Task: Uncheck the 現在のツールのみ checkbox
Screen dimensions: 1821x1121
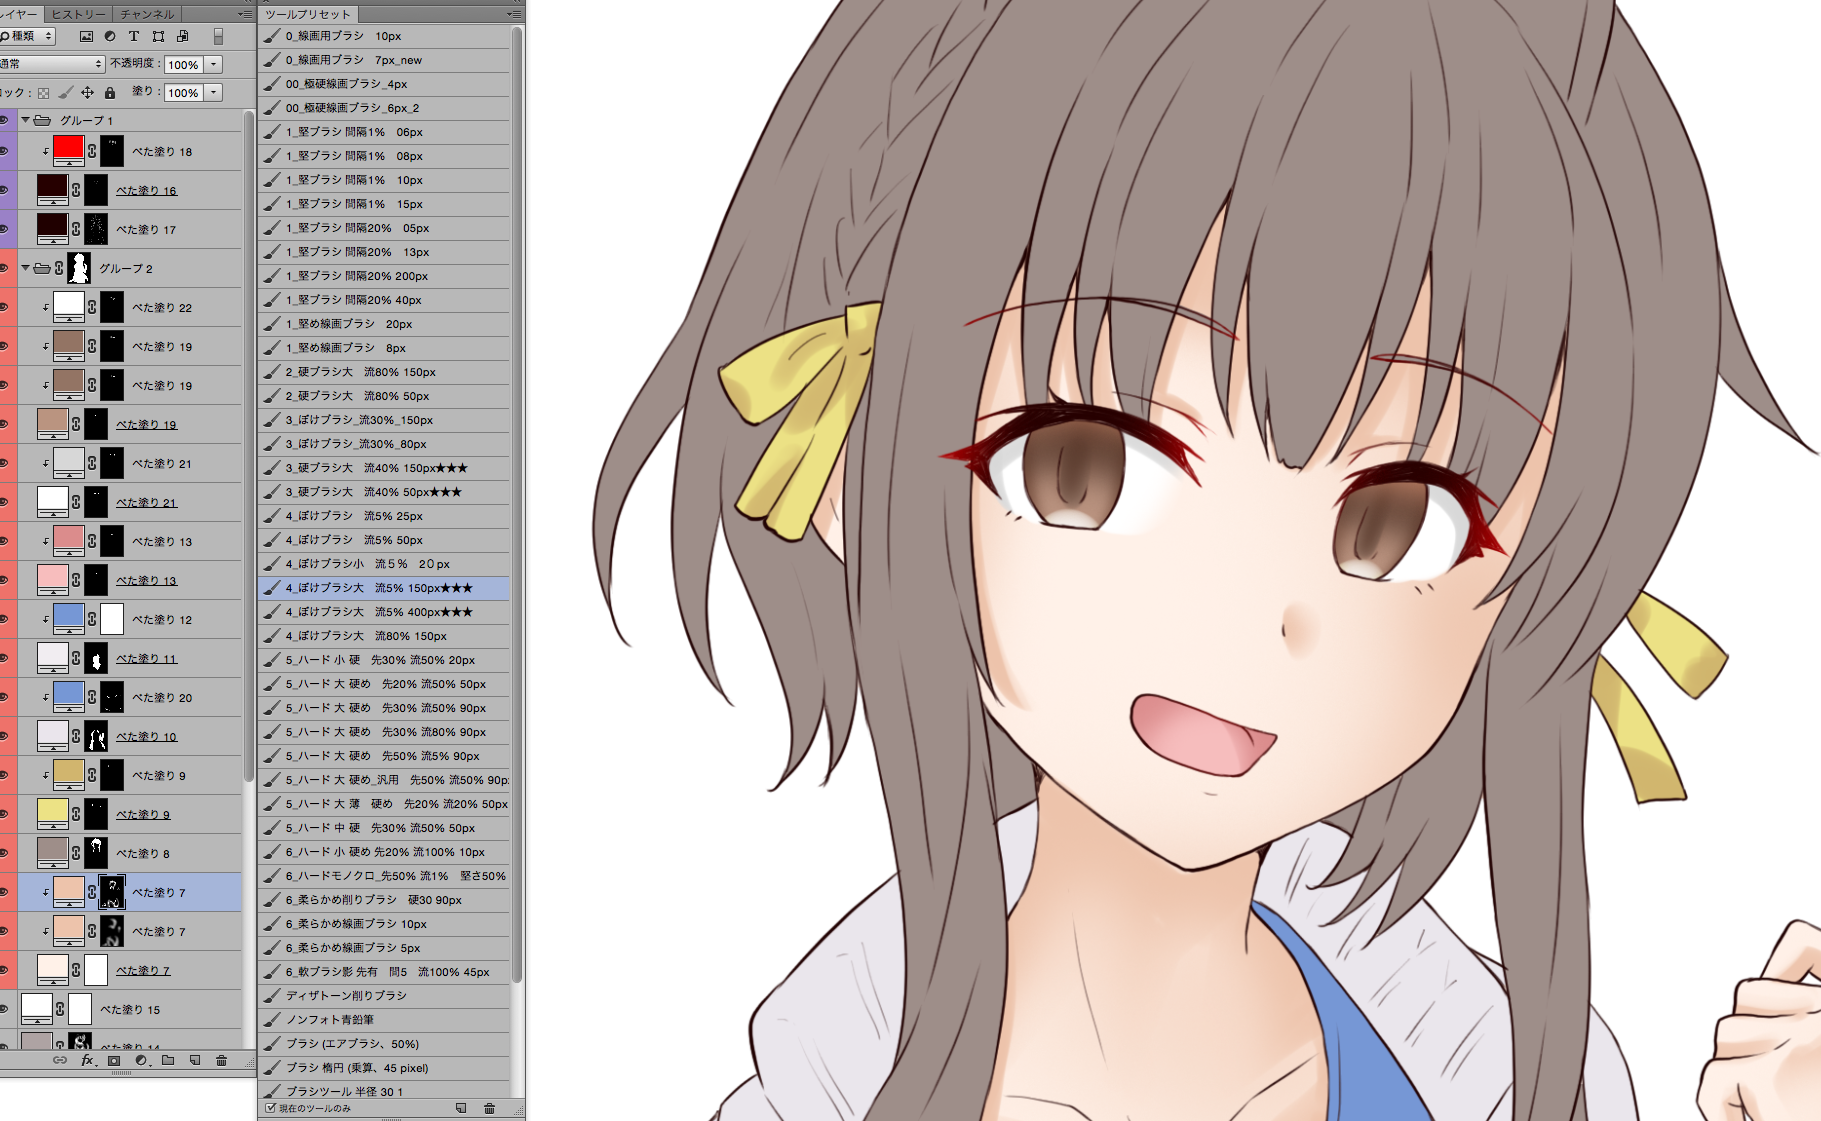Action: point(270,1108)
